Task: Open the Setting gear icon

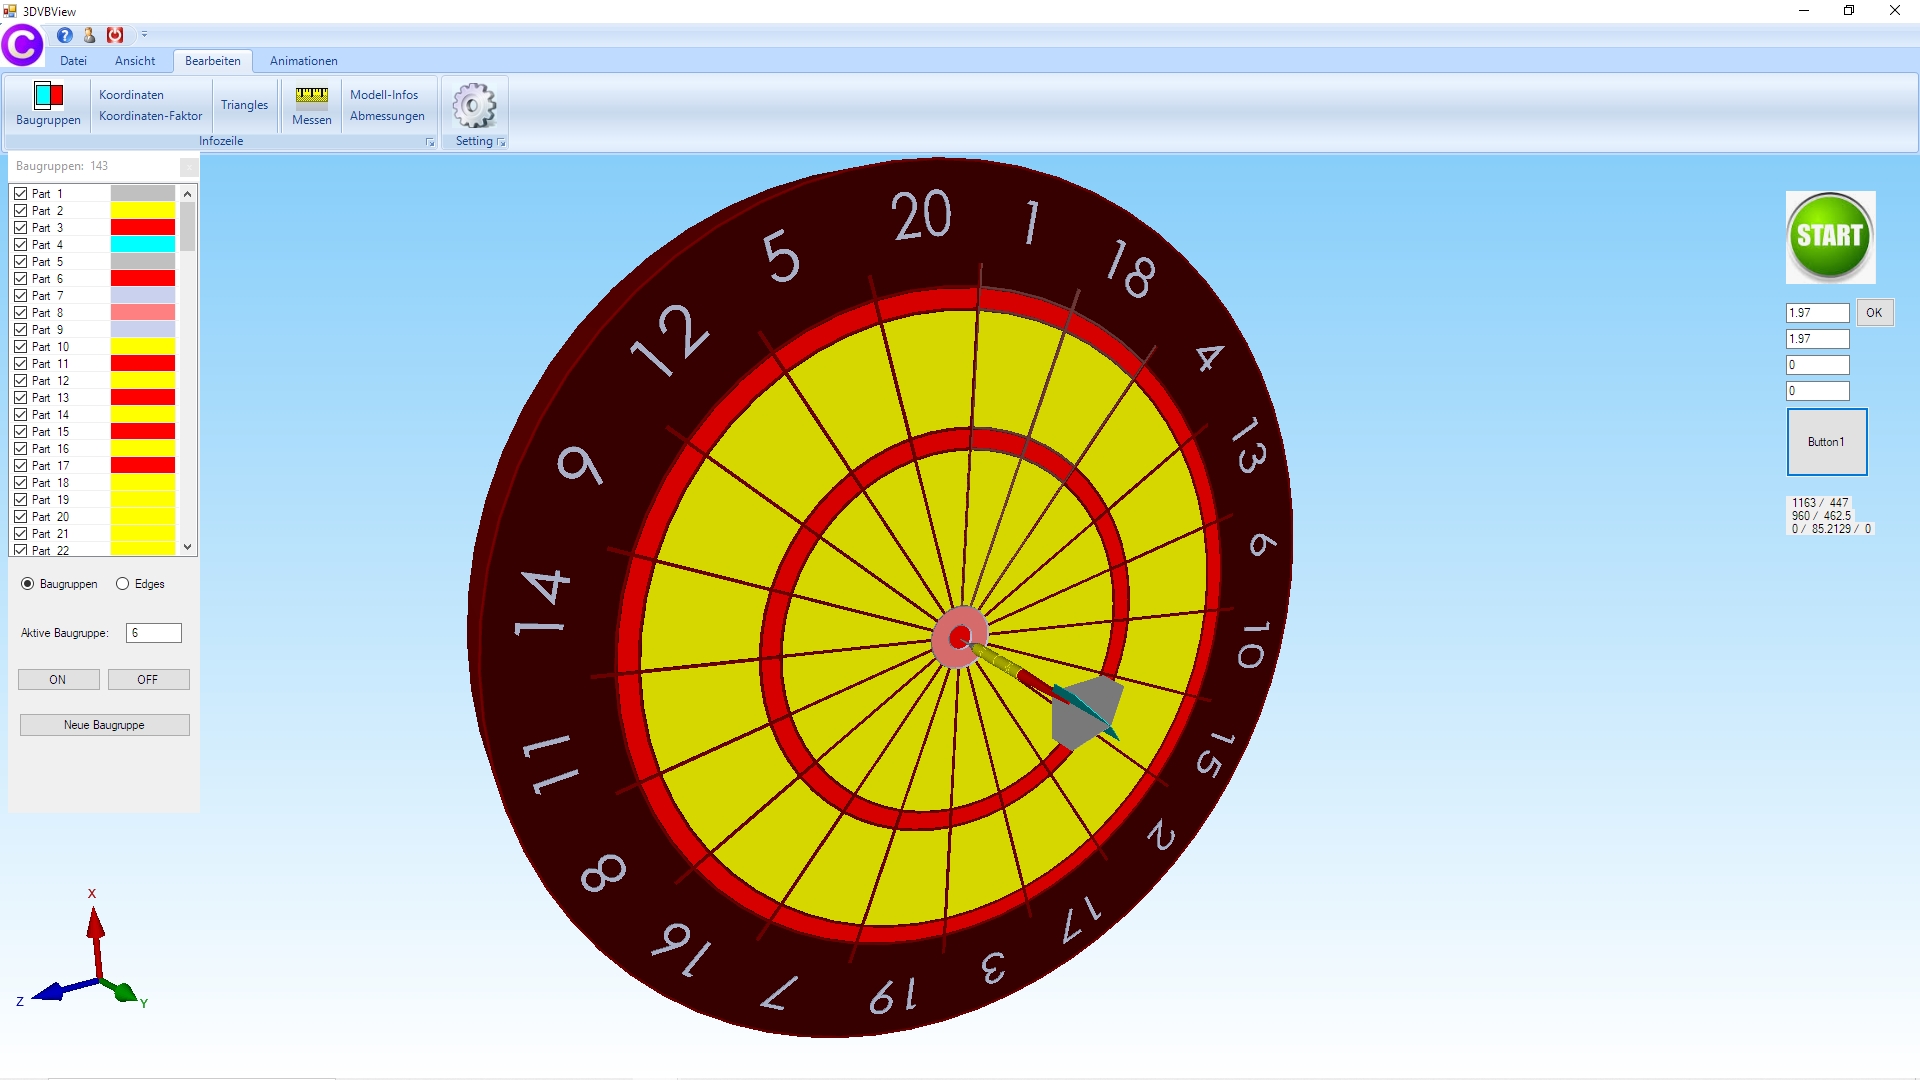Action: (474, 106)
